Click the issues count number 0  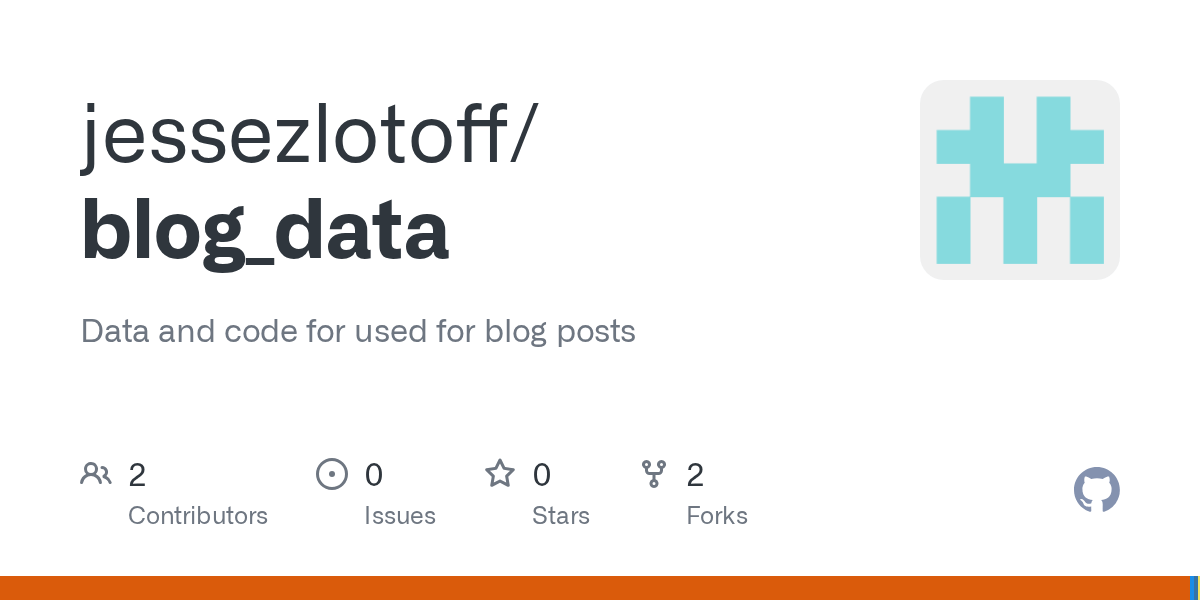click(x=374, y=474)
